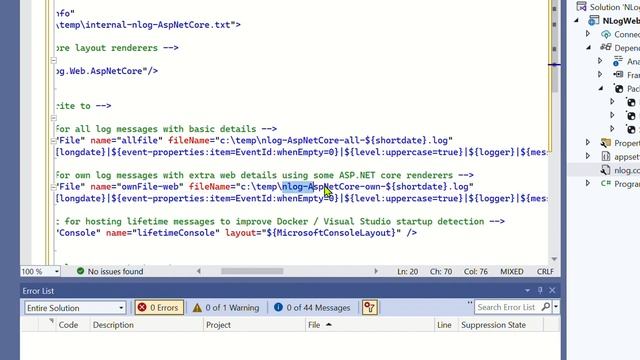
Task: Close the Error List panel
Action: coord(552,290)
